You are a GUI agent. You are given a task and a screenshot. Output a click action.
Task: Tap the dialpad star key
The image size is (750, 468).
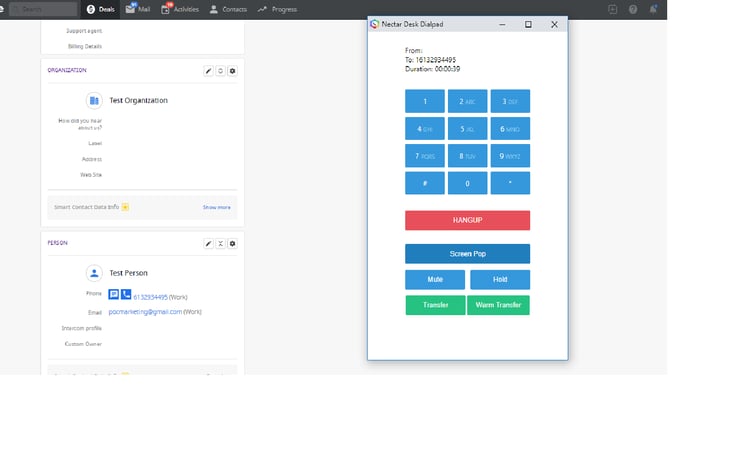(510, 183)
